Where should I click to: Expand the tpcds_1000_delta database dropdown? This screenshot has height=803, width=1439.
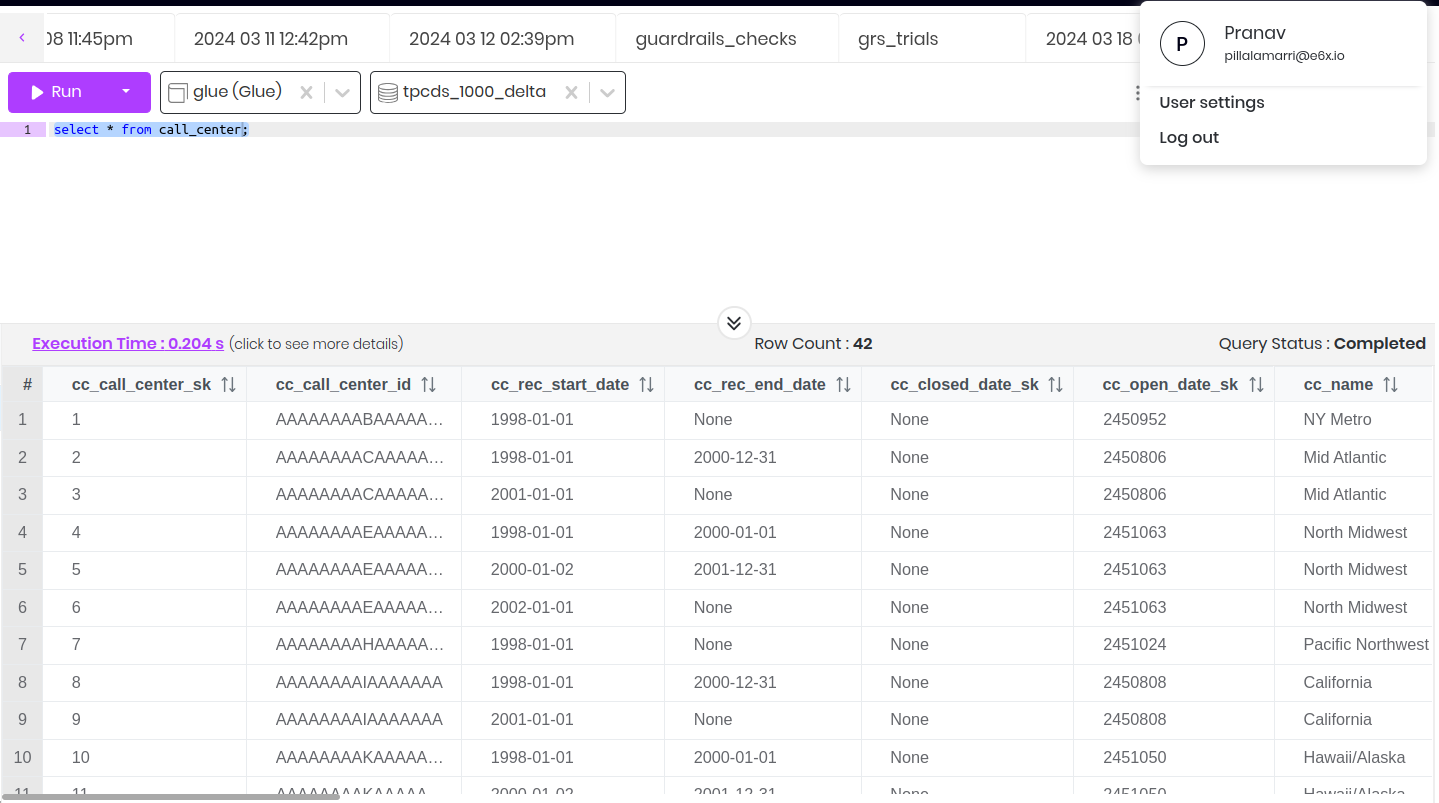607,93
